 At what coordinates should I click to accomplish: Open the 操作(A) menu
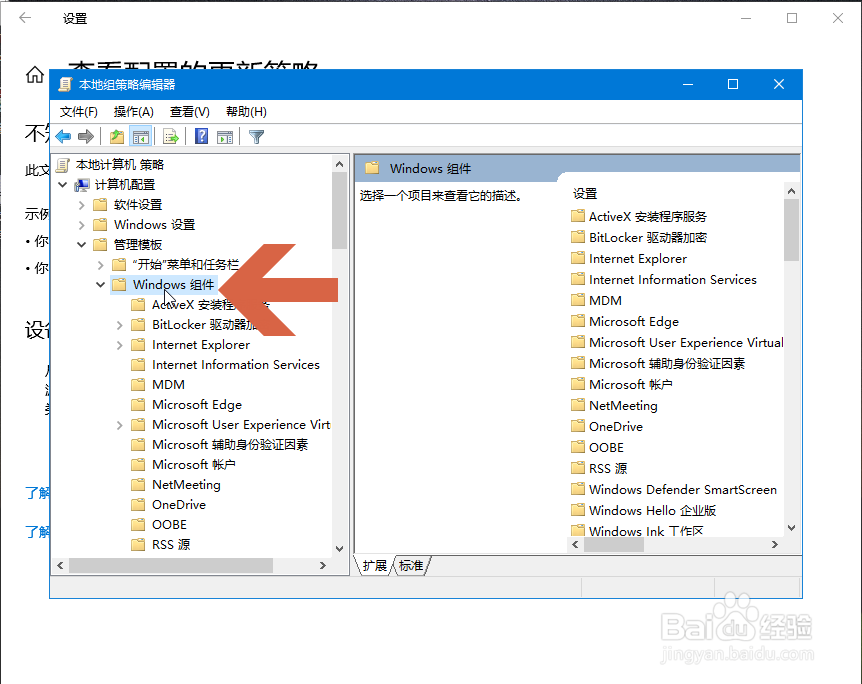click(134, 112)
